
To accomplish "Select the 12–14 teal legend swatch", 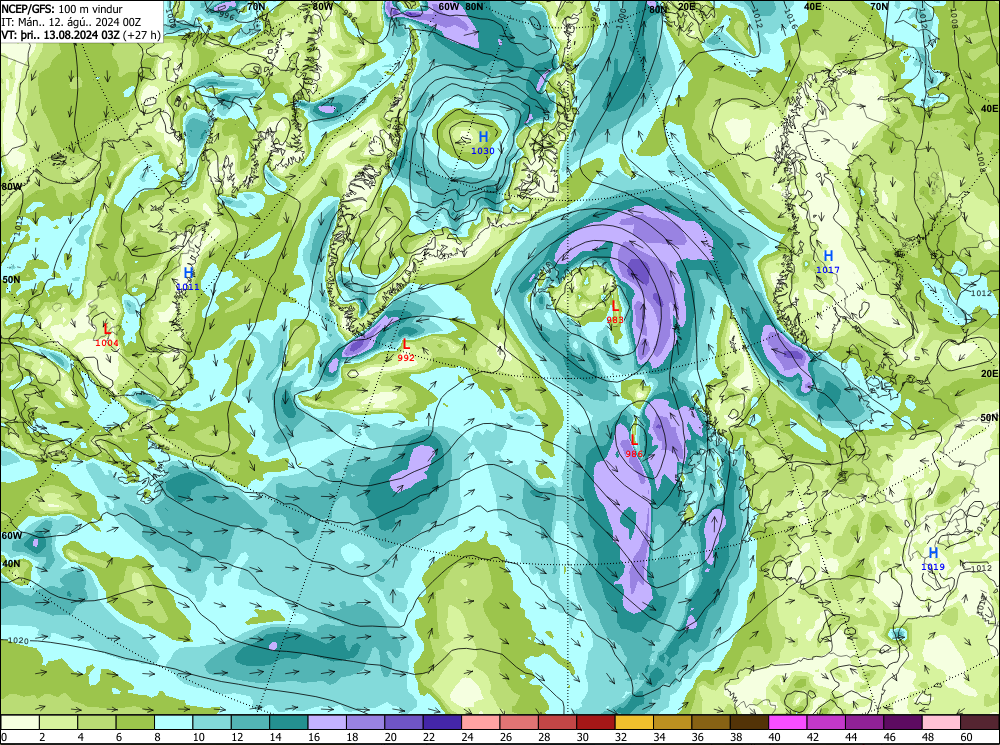I will pos(251,722).
